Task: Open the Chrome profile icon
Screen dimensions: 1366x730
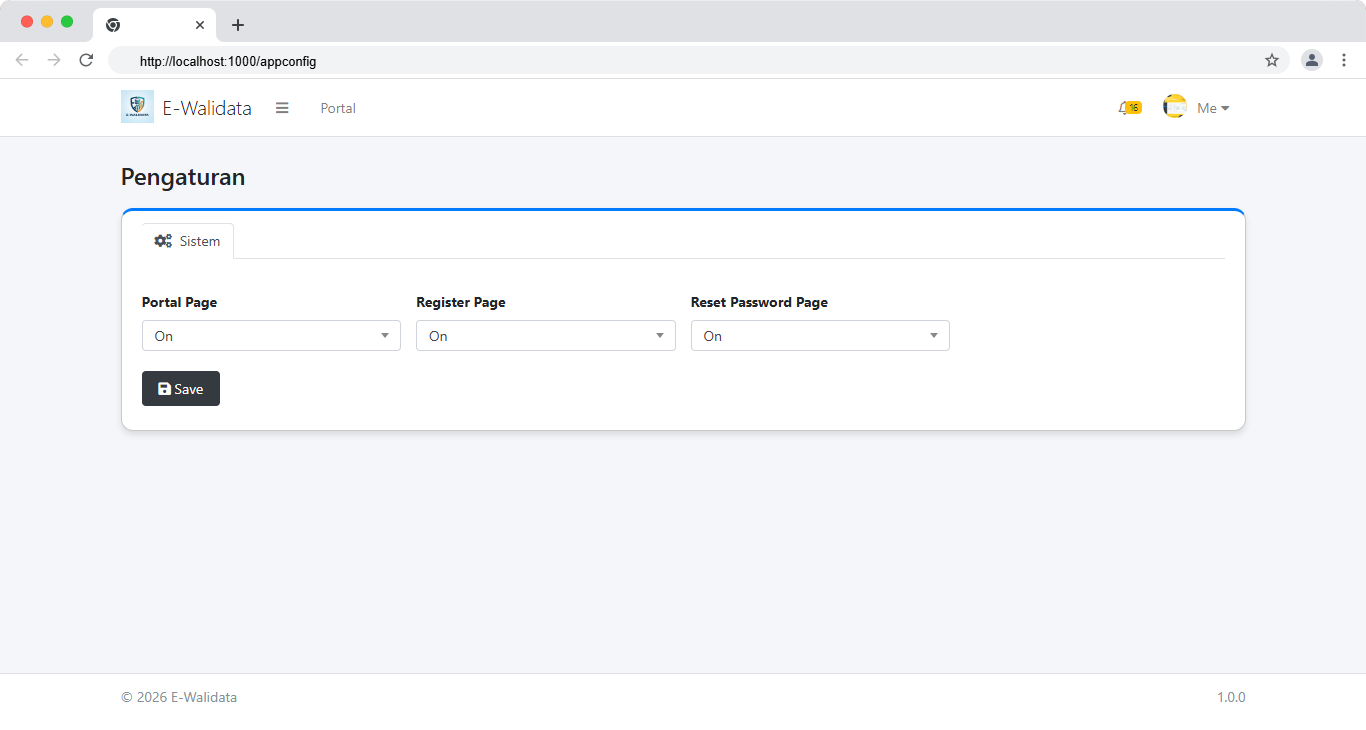Action: tap(1311, 60)
